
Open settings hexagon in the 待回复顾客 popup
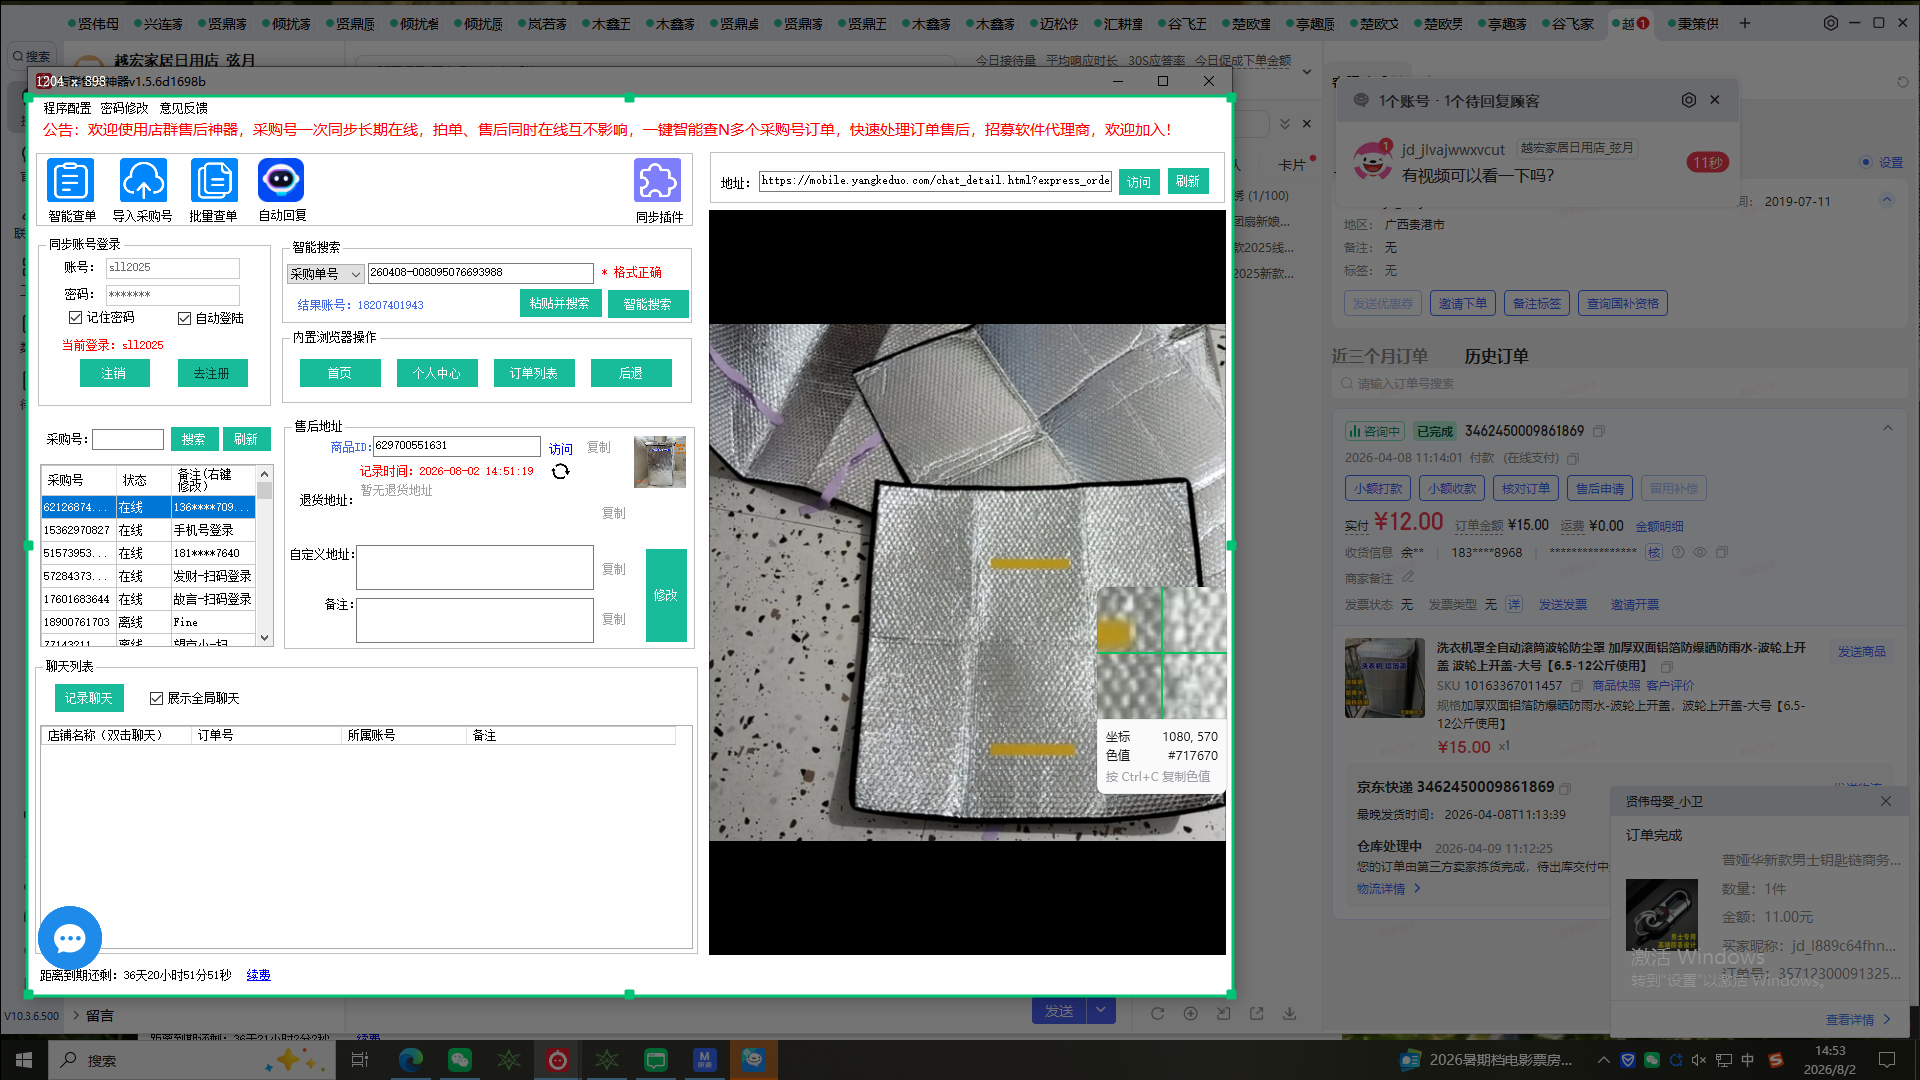1689,100
